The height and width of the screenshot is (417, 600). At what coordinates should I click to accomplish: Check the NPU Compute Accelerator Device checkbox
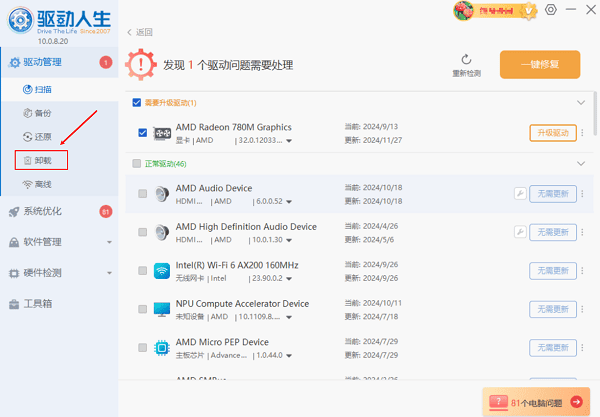tap(142, 309)
